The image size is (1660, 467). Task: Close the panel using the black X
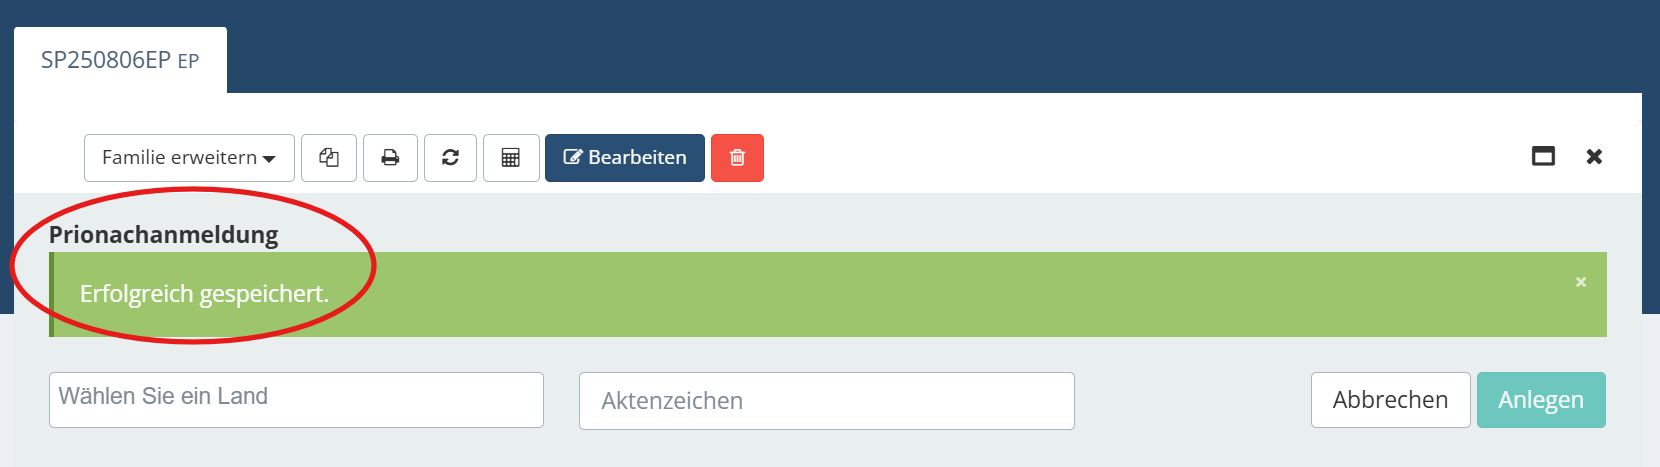[x=1594, y=156]
